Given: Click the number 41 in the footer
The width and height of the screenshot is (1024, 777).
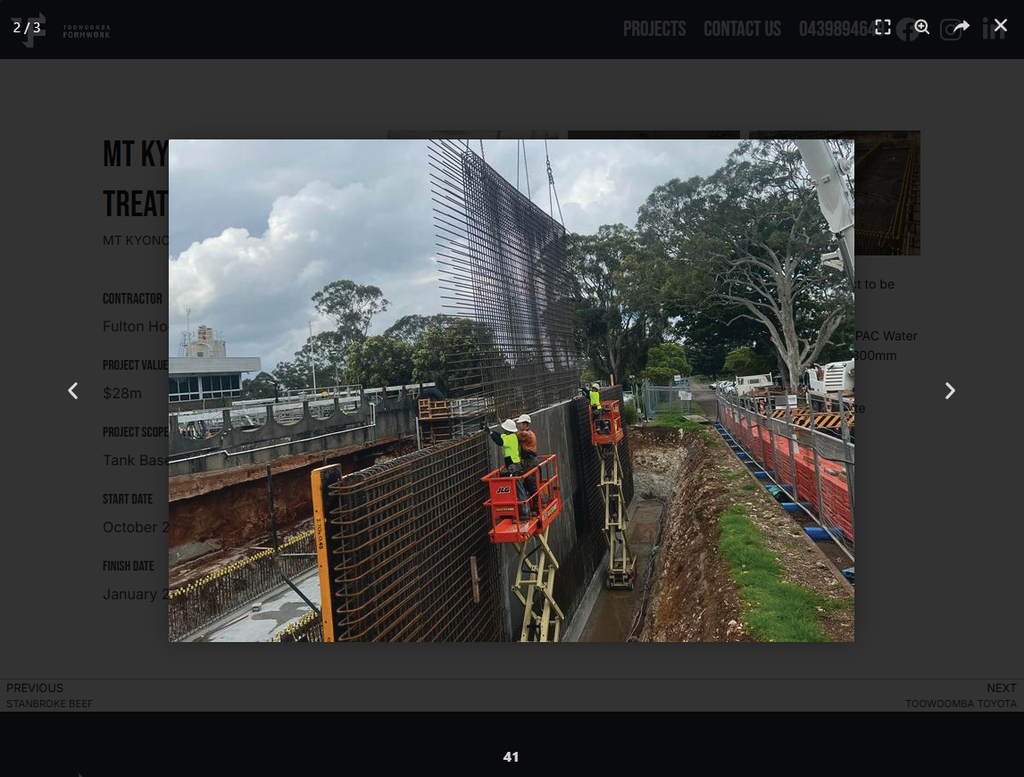Looking at the screenshot, I should click(x=511, y=757).
